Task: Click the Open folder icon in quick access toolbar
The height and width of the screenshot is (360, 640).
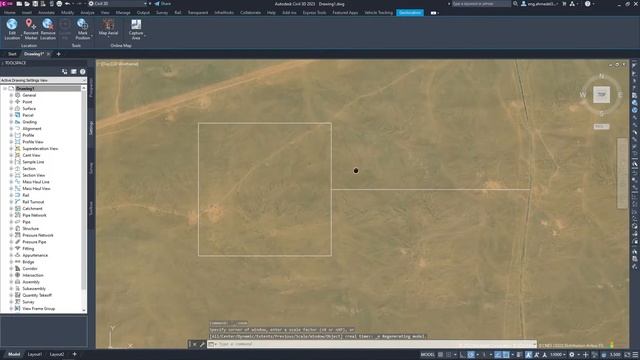Action: 27,4
